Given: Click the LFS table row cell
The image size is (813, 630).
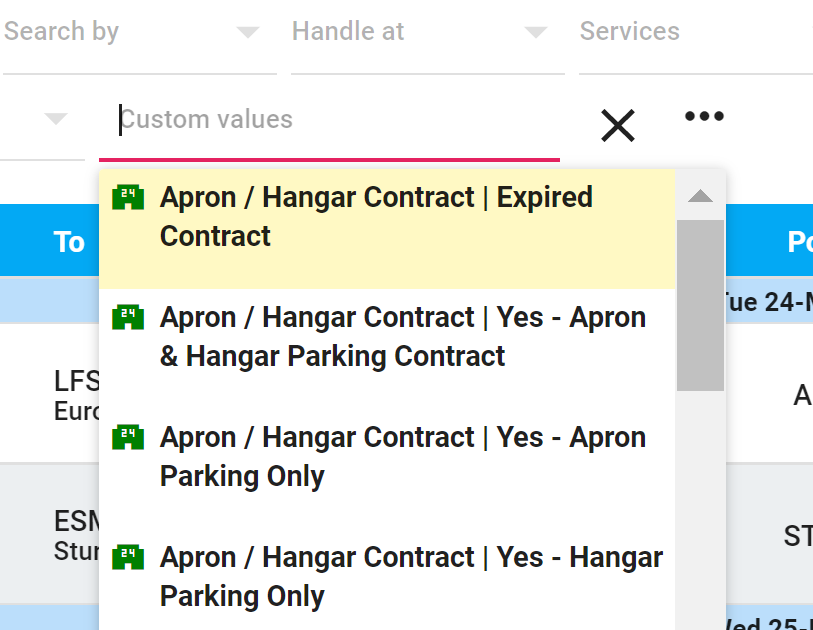Looking at the screenshot, I should tap(75, 395).
